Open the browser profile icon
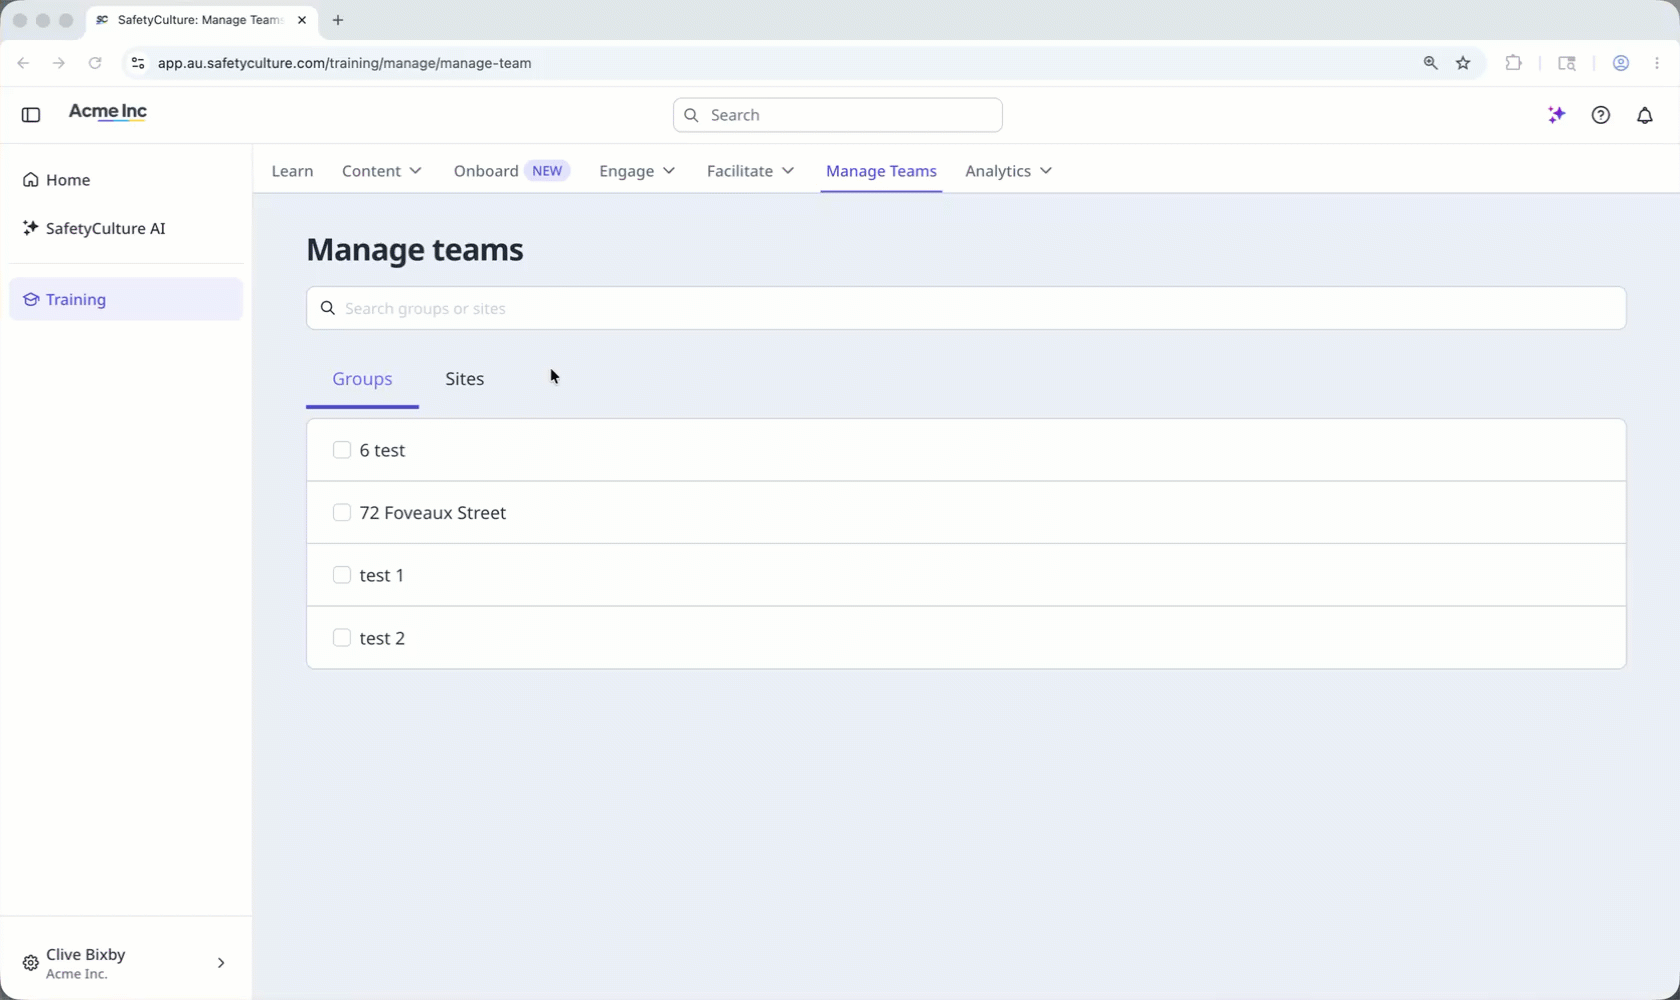Screen dimensions: 1680x1000 (1621, 63)
